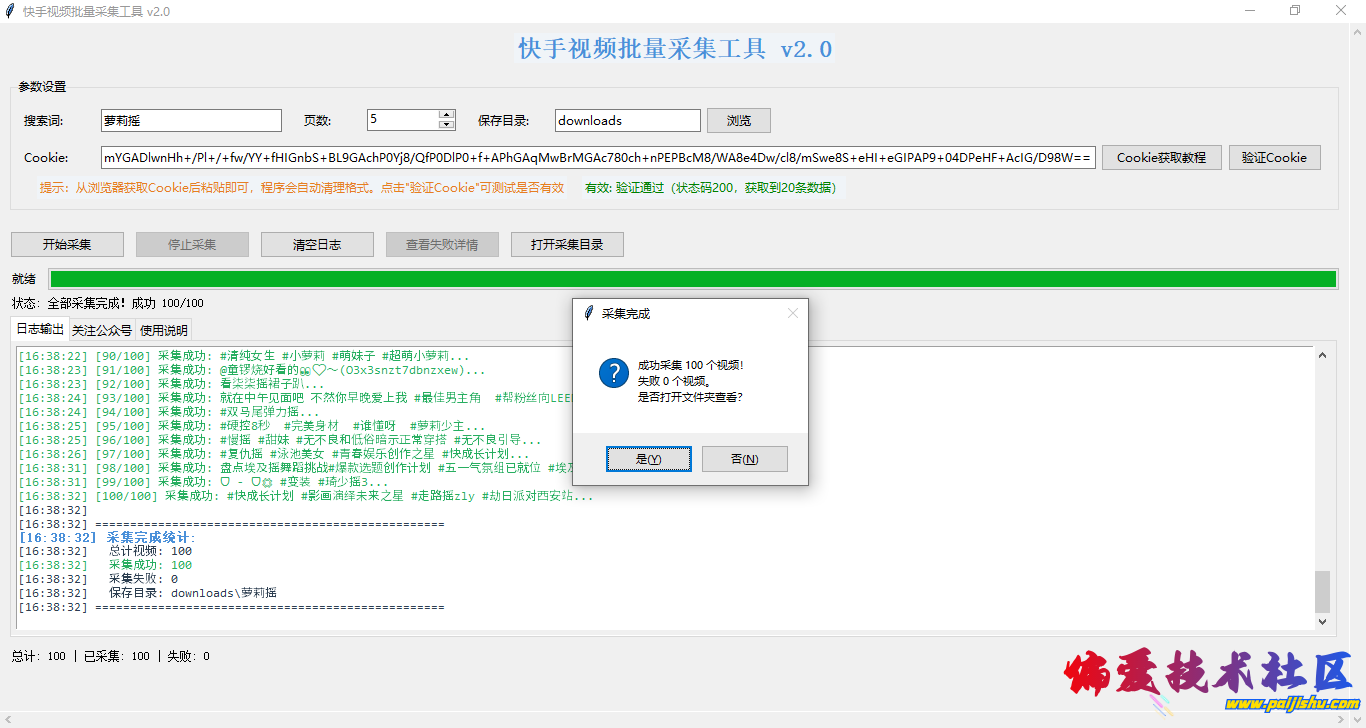Click log line 采集成功: 100
The width and height of the screenshot is (1366, 728).
(150, 565)
